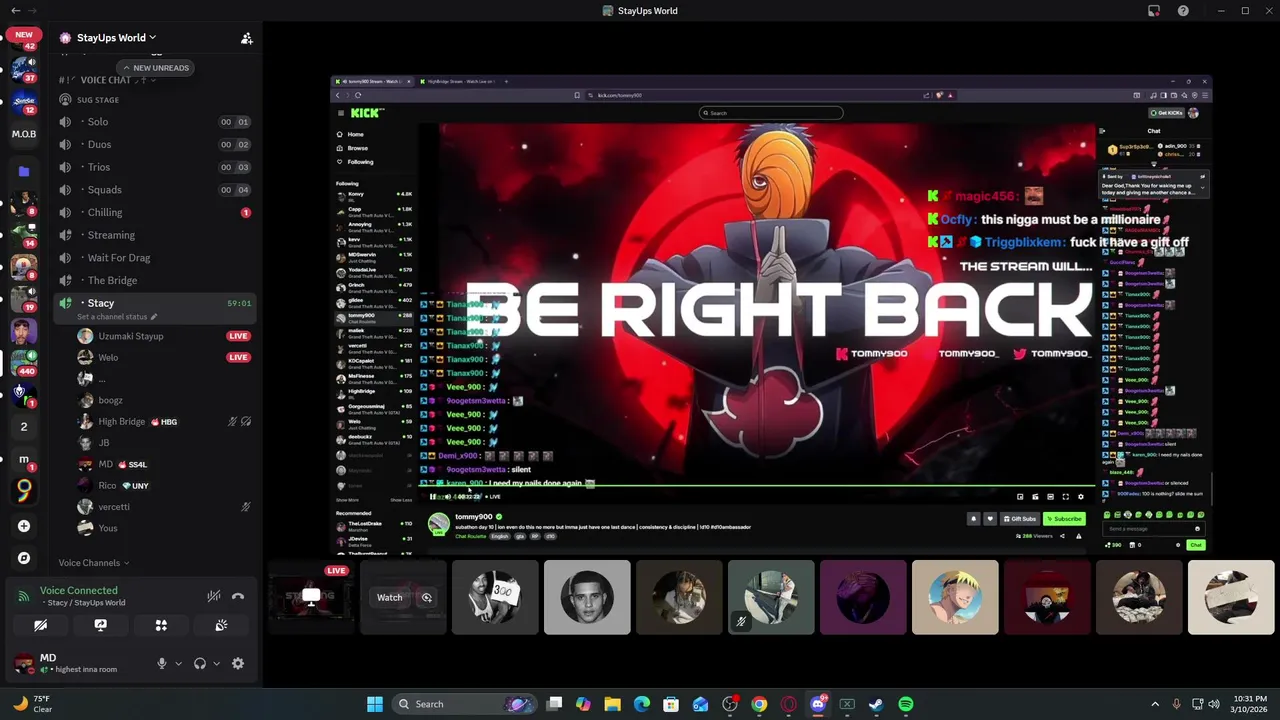The height and width of the screenshot is (720, 1280).
Task: Click taskbar Search box
Action: [x=465, y=704]
